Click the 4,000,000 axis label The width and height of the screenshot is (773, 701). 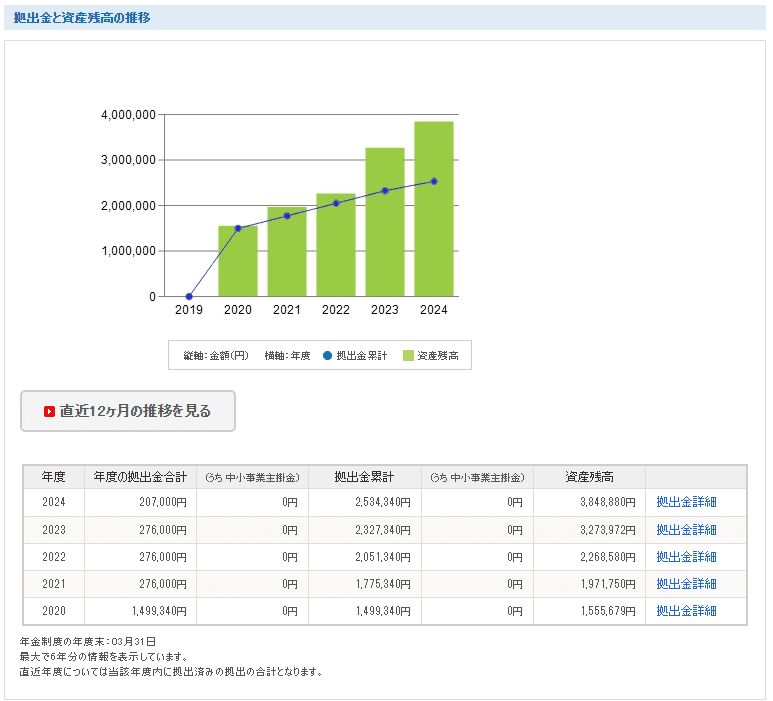(128, 115)
